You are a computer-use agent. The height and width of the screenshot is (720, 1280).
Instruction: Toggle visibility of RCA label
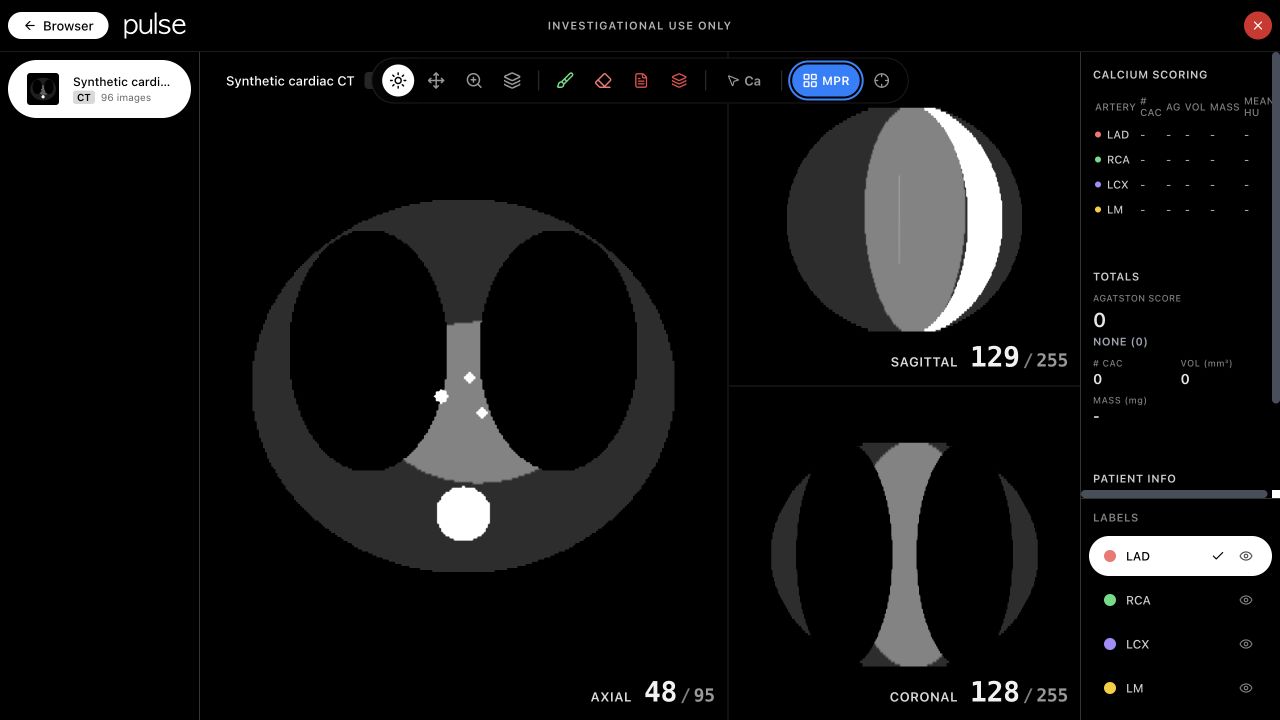click(1246, 600)
